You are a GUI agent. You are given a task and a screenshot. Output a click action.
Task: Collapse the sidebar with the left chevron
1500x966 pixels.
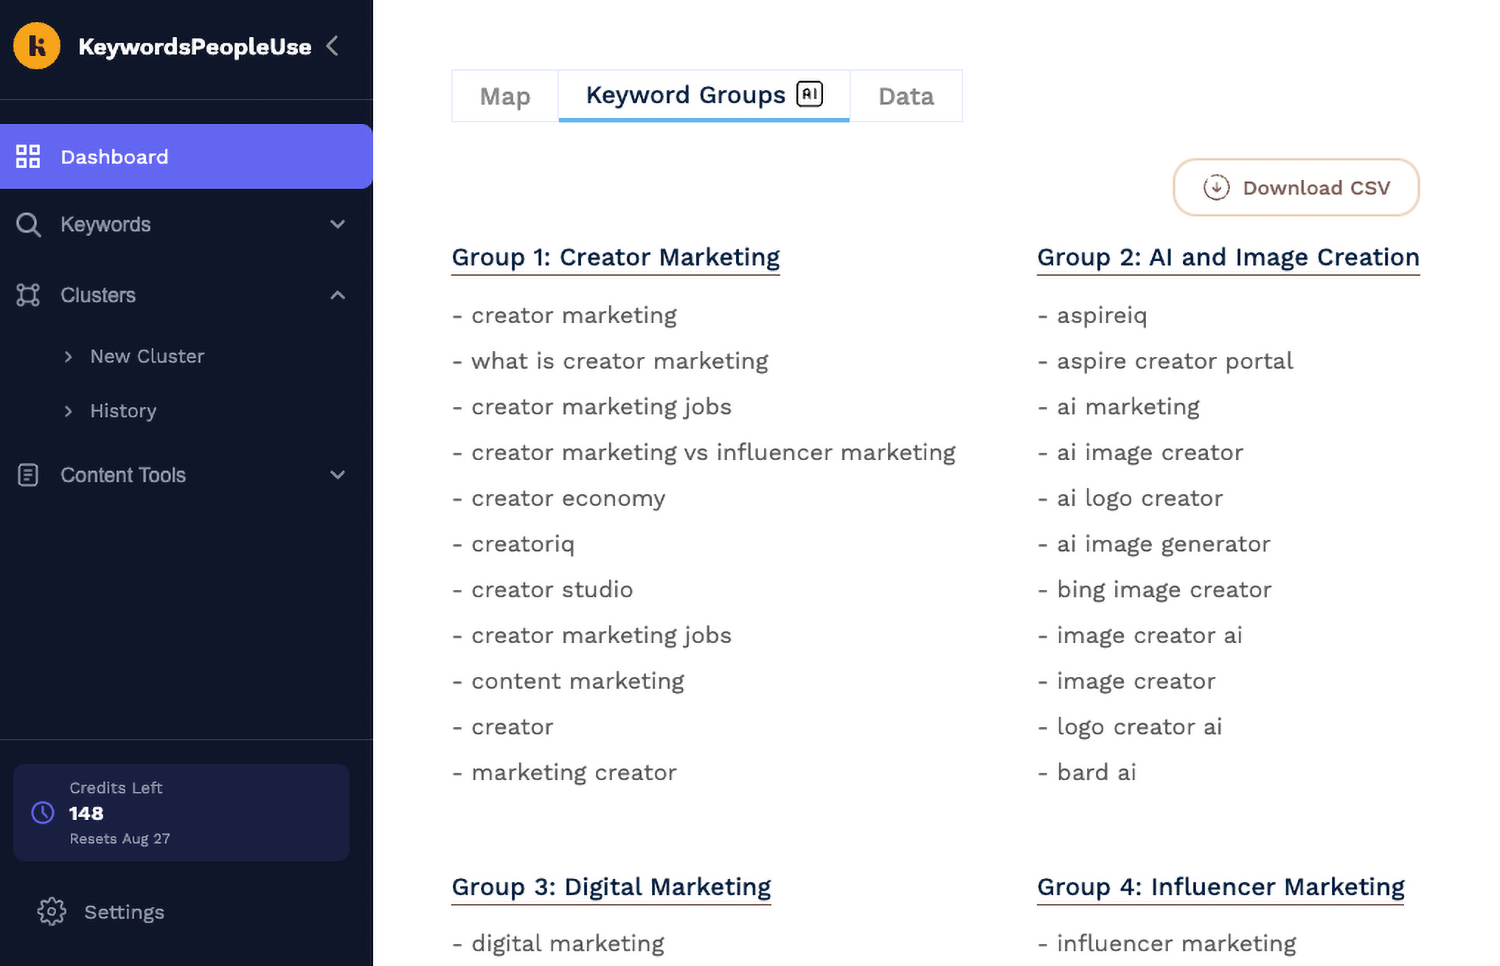(333, 46)
